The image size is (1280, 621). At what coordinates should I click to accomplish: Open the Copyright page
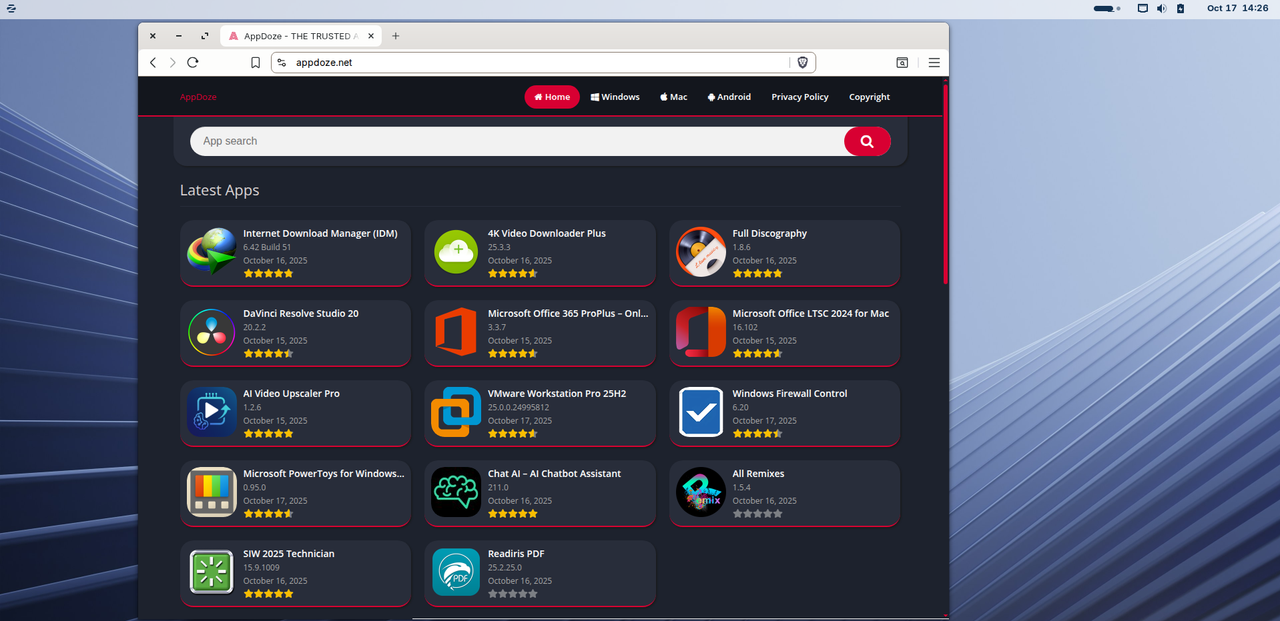point(869,97)
